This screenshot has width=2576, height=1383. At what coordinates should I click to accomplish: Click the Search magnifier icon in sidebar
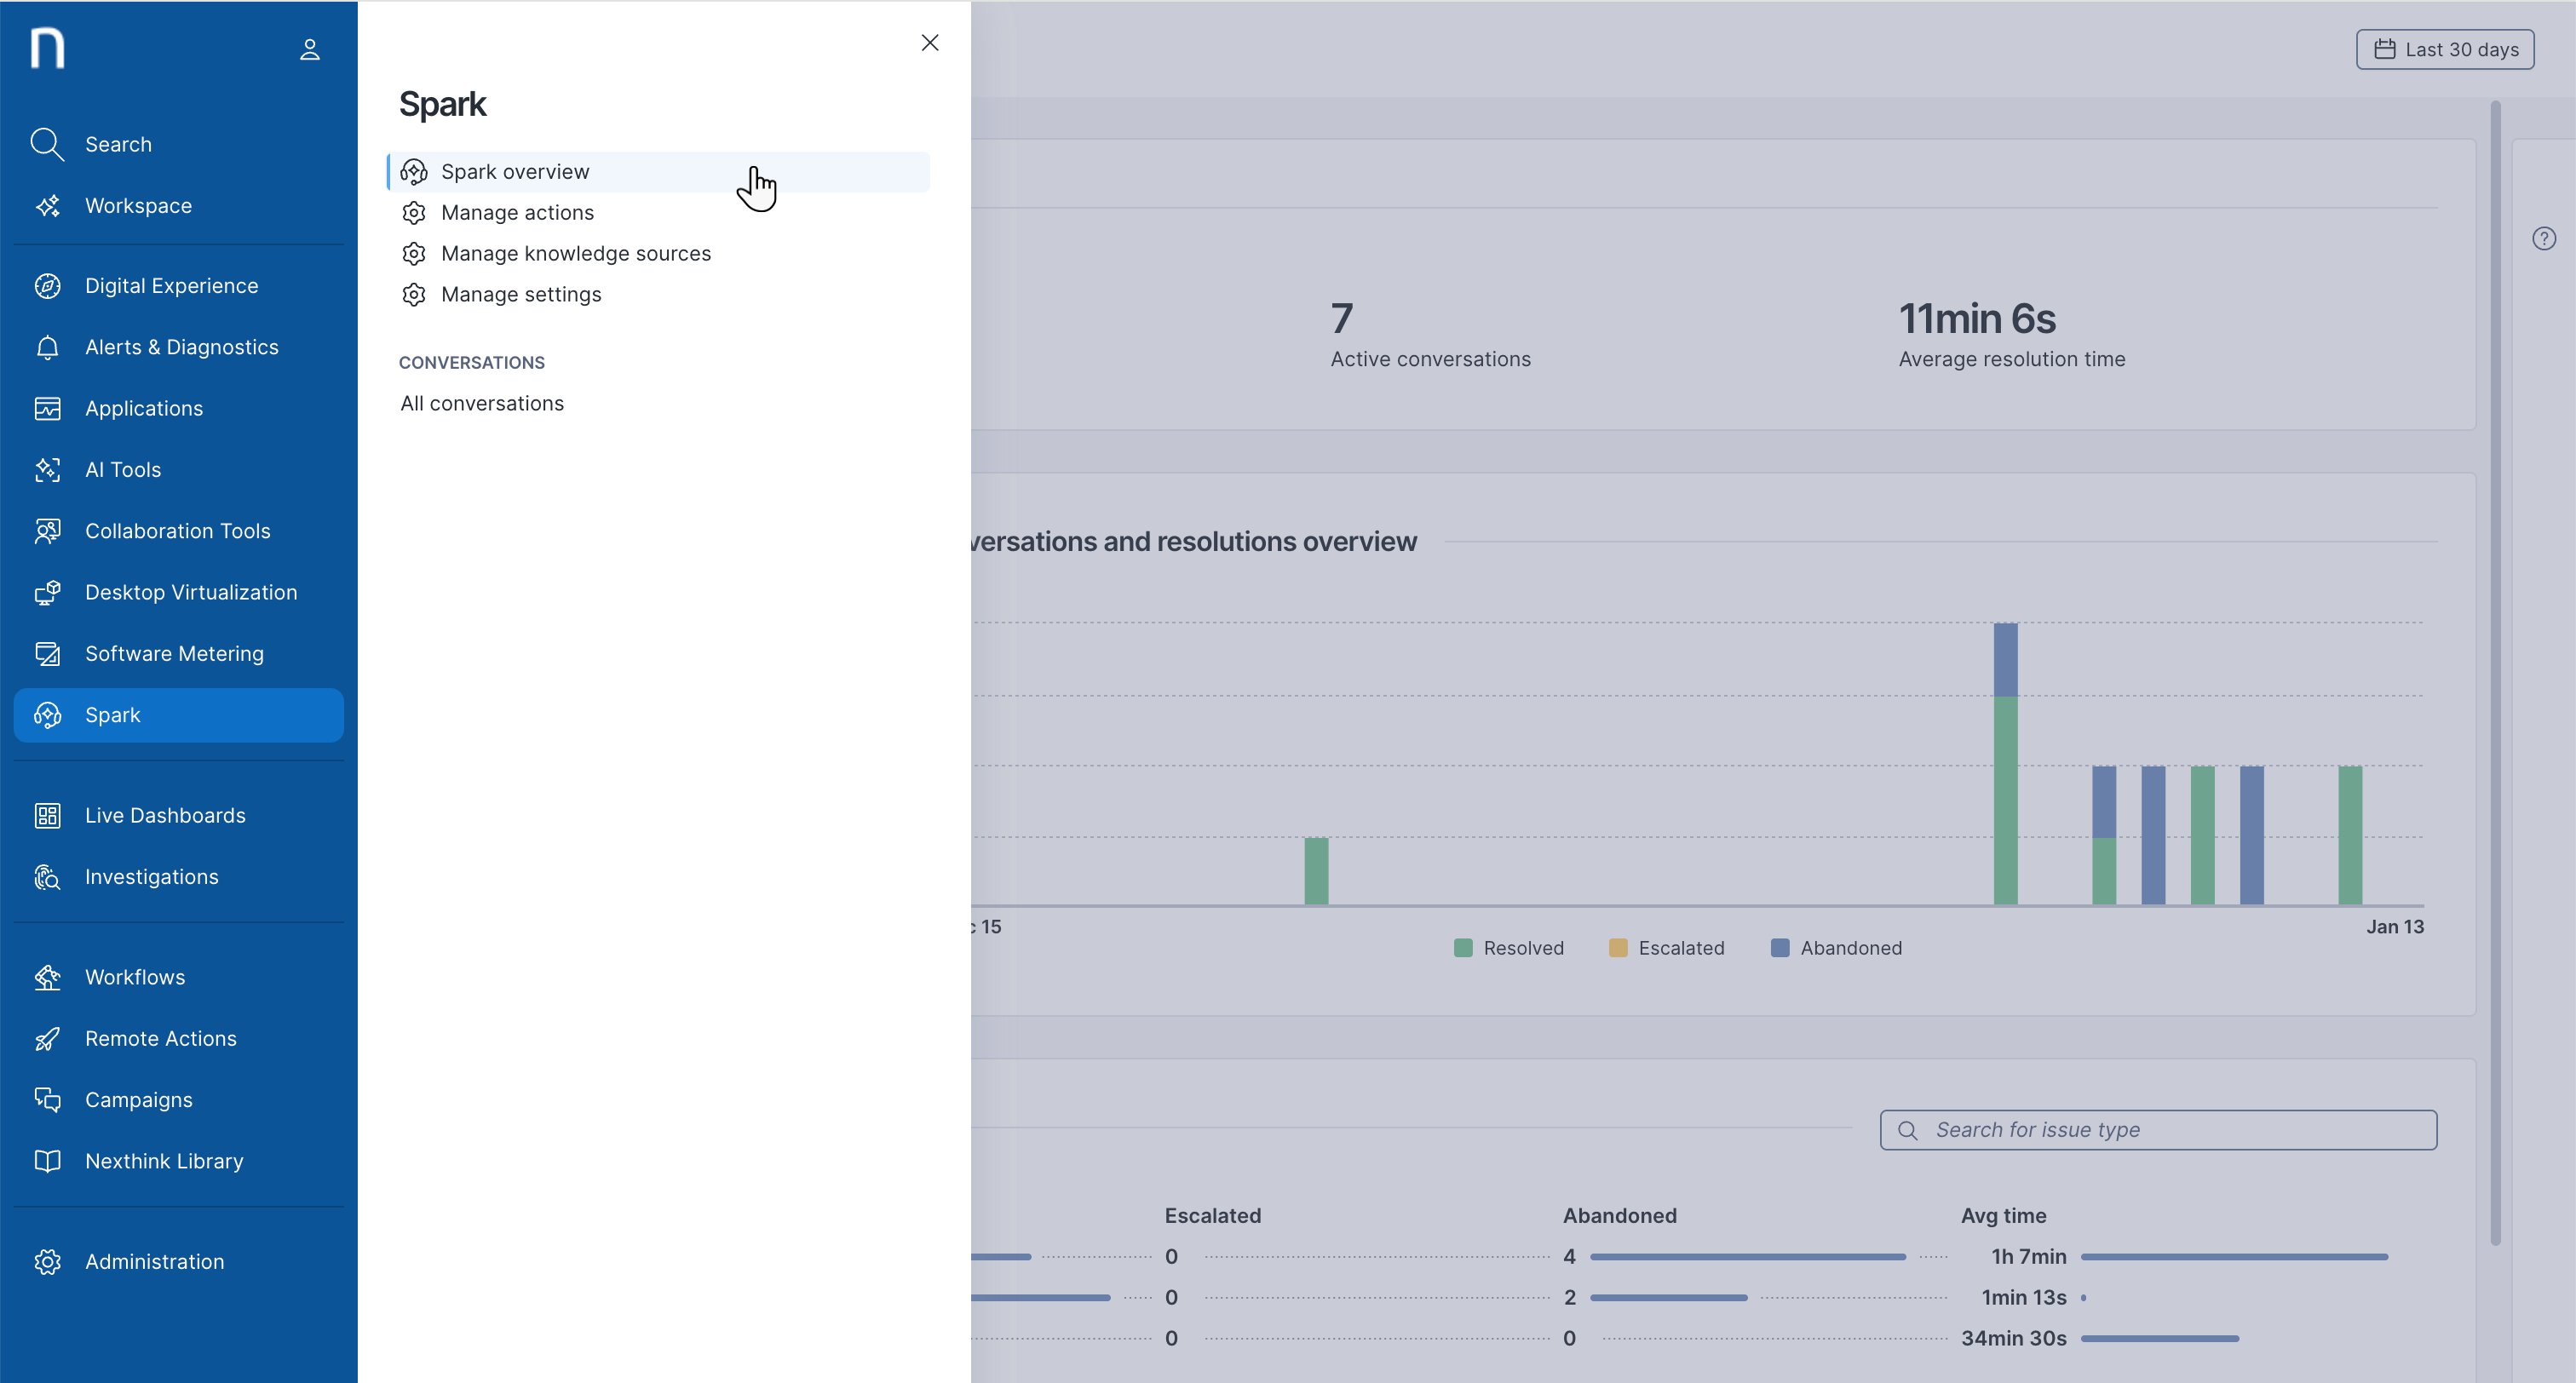[x=46, y=144]
